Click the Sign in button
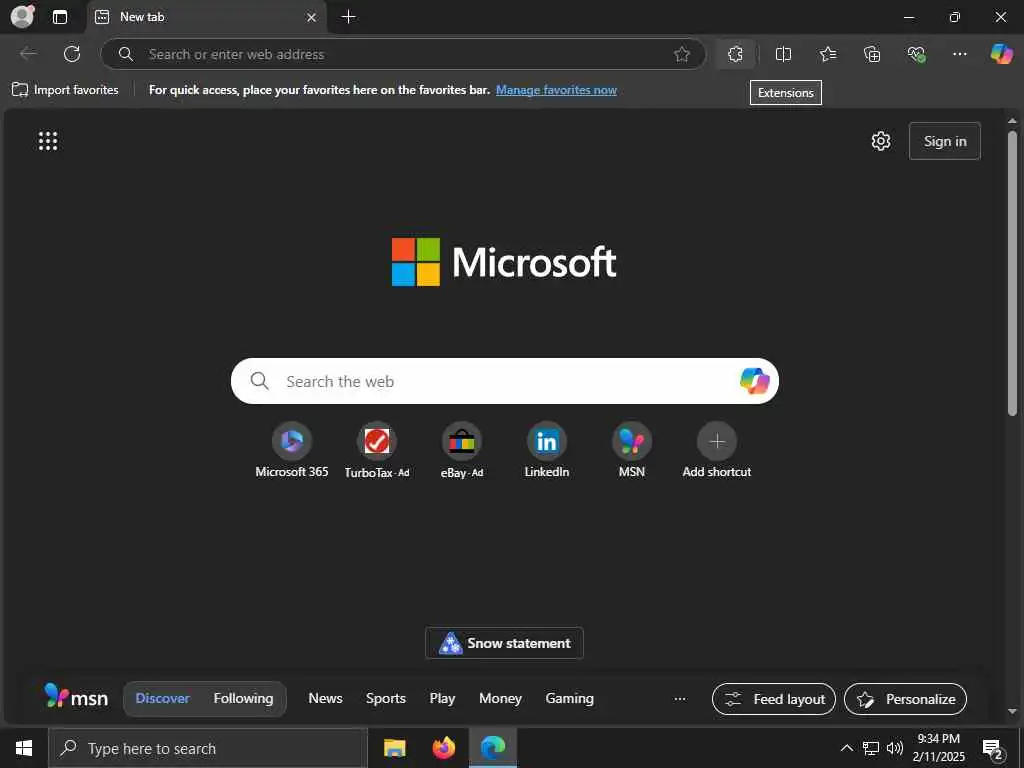 coord(944,141)
